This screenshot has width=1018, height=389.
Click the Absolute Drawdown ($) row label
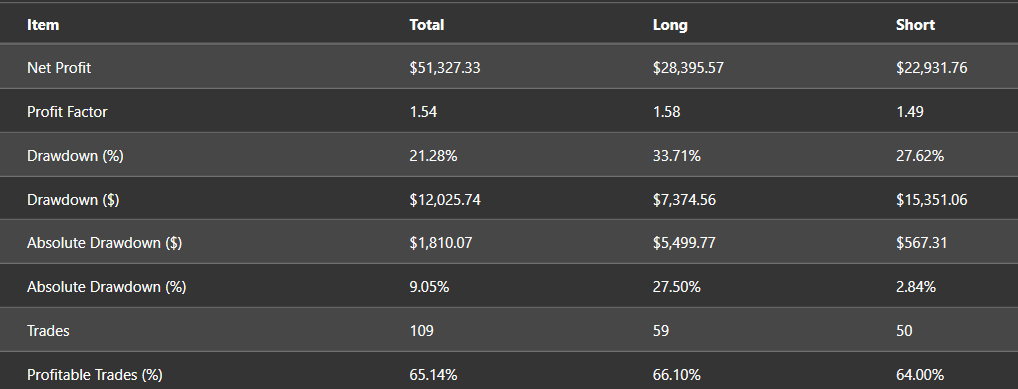coord(105,243)
